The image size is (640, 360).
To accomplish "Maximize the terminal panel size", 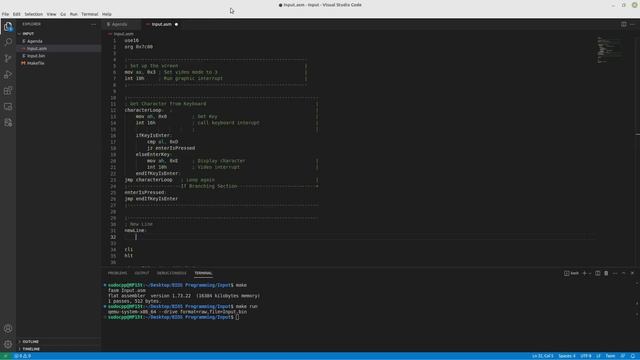I will click(x=624, y=273).
